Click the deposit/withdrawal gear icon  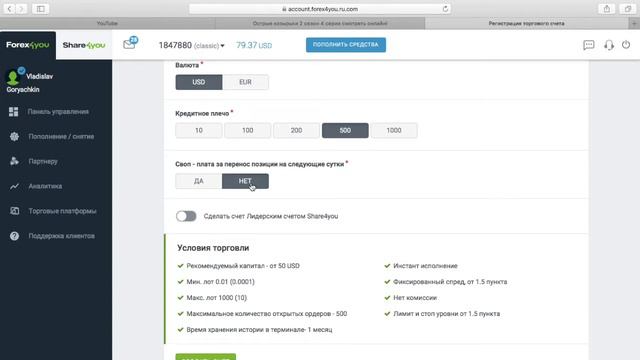(14, 137)
